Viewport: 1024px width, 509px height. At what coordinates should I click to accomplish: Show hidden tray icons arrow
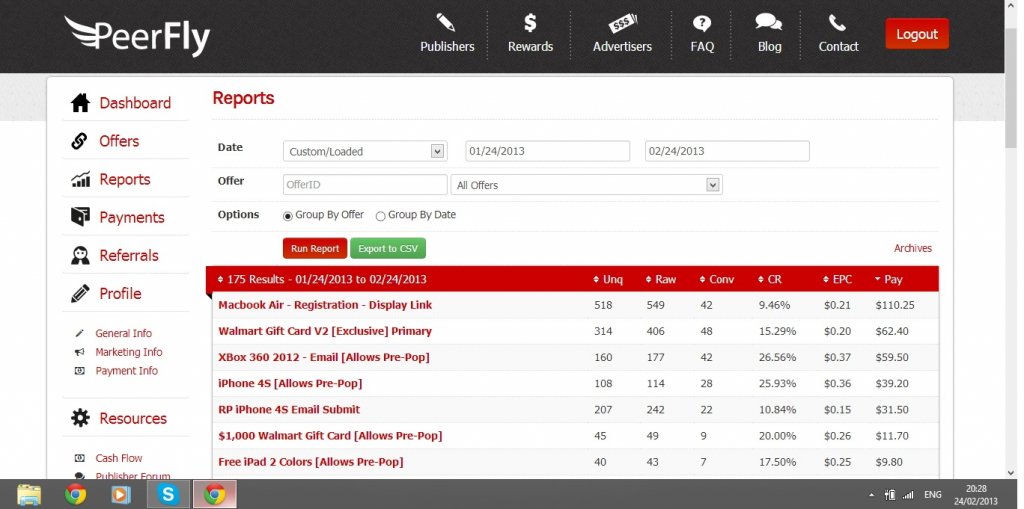pyautogui.click(x=872, y=495)
